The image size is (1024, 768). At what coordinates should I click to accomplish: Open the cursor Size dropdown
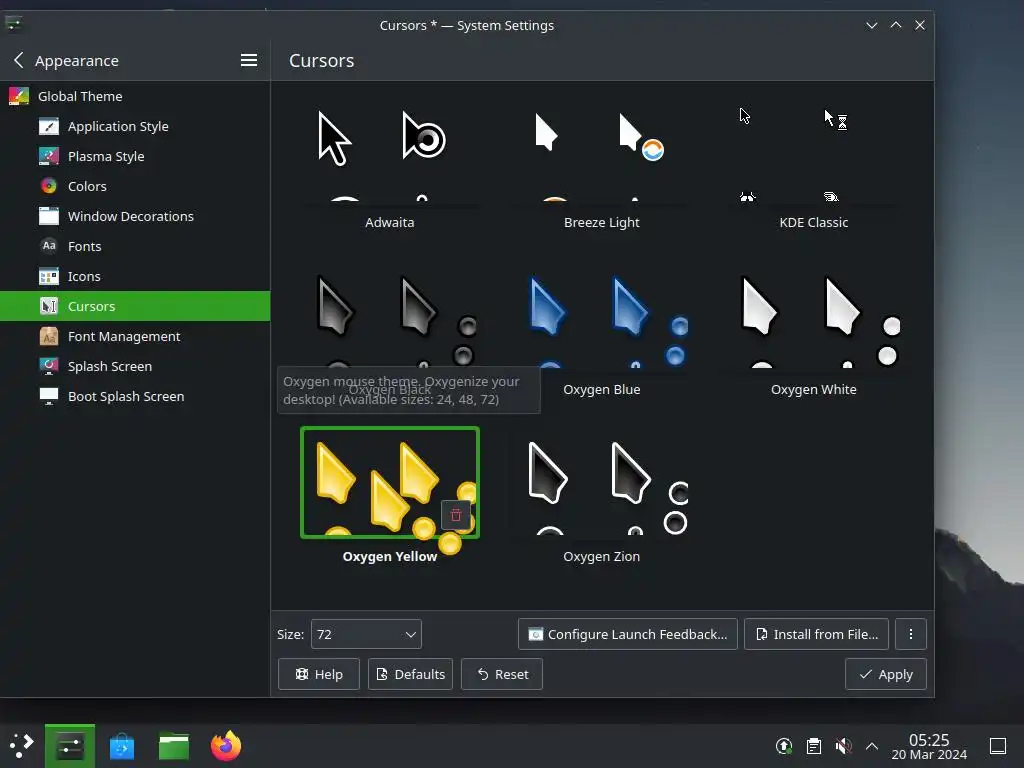click(366, 634)
